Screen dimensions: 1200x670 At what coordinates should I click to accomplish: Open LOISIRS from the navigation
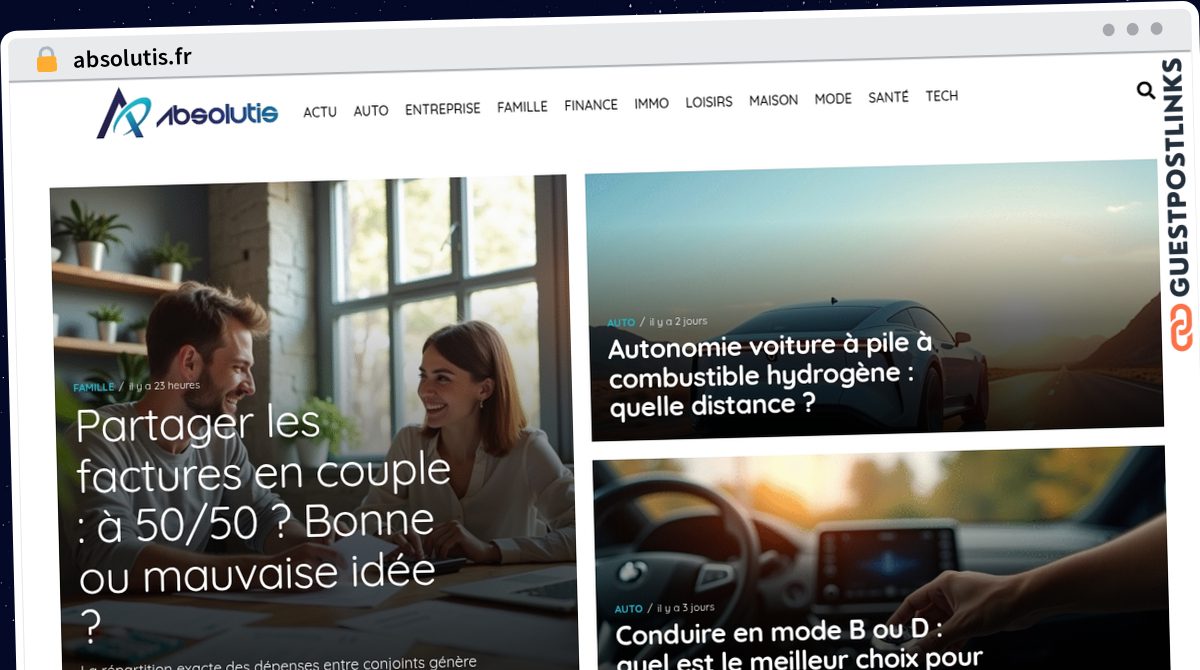pos(709,102)
